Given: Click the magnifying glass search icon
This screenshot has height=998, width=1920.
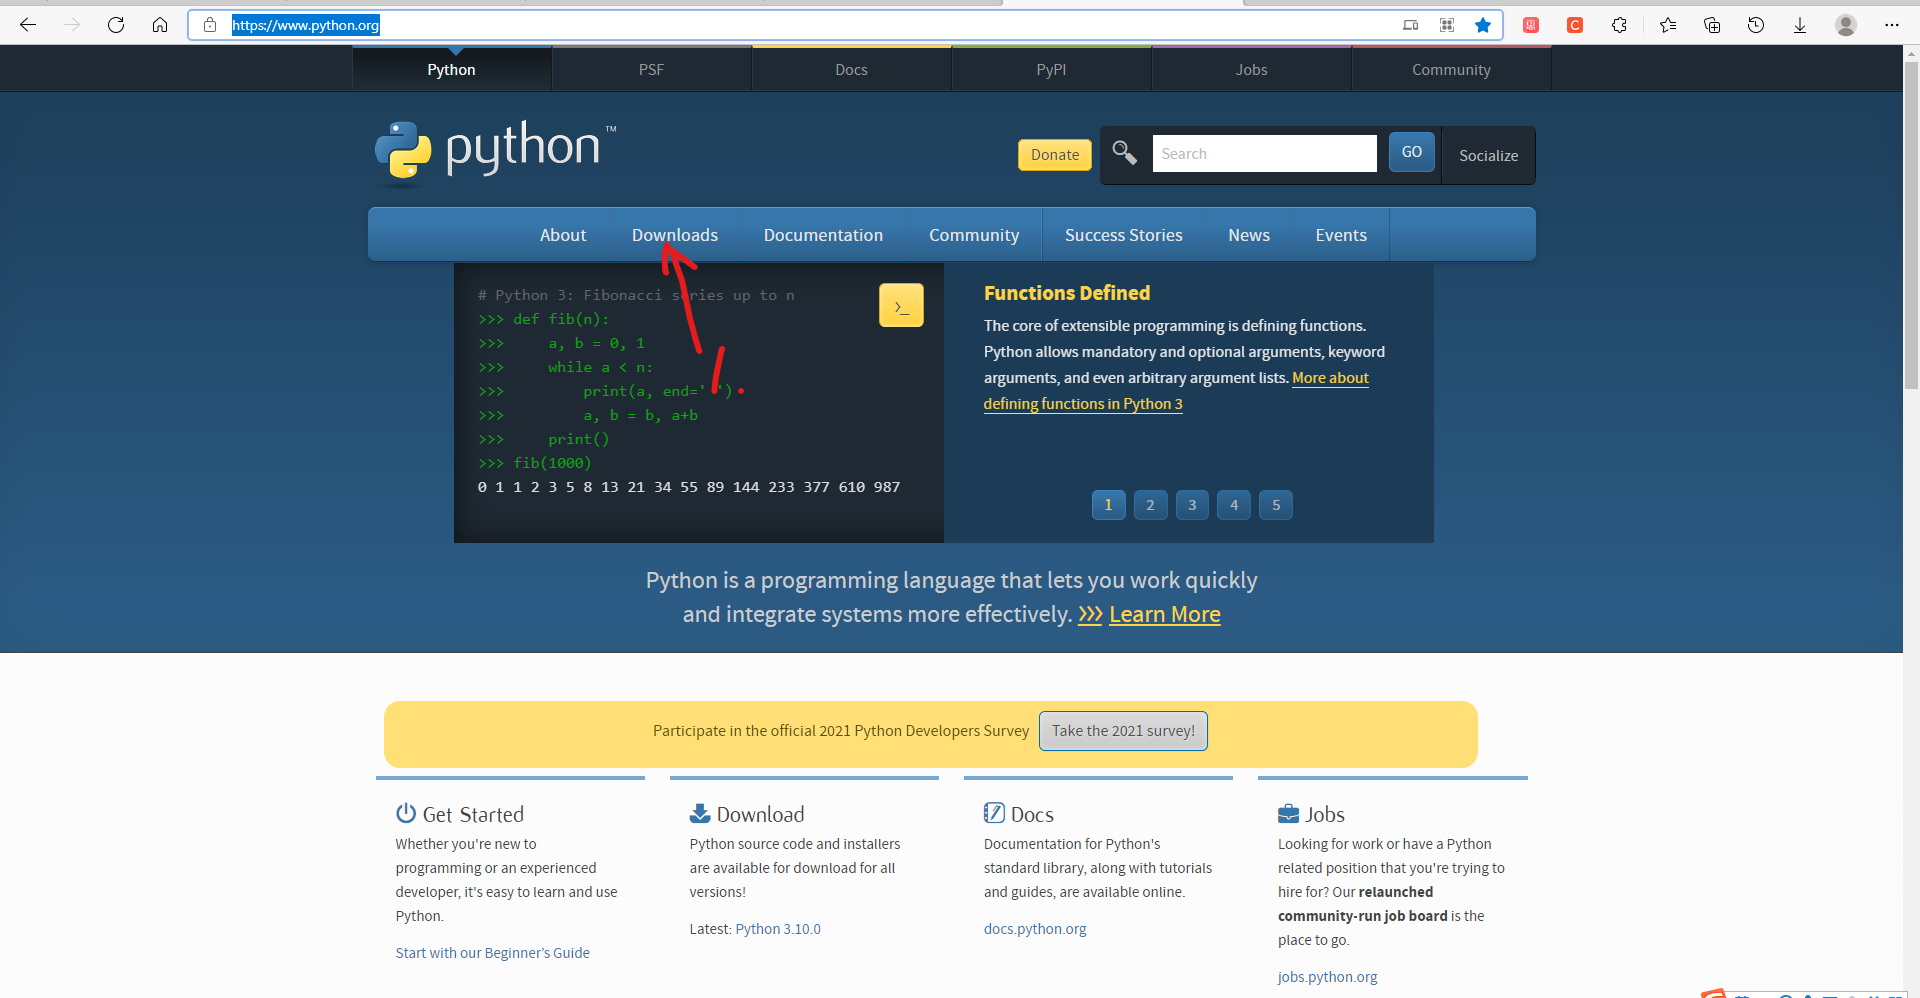Looking at the screenshot, I should (x=1125, y=152).
